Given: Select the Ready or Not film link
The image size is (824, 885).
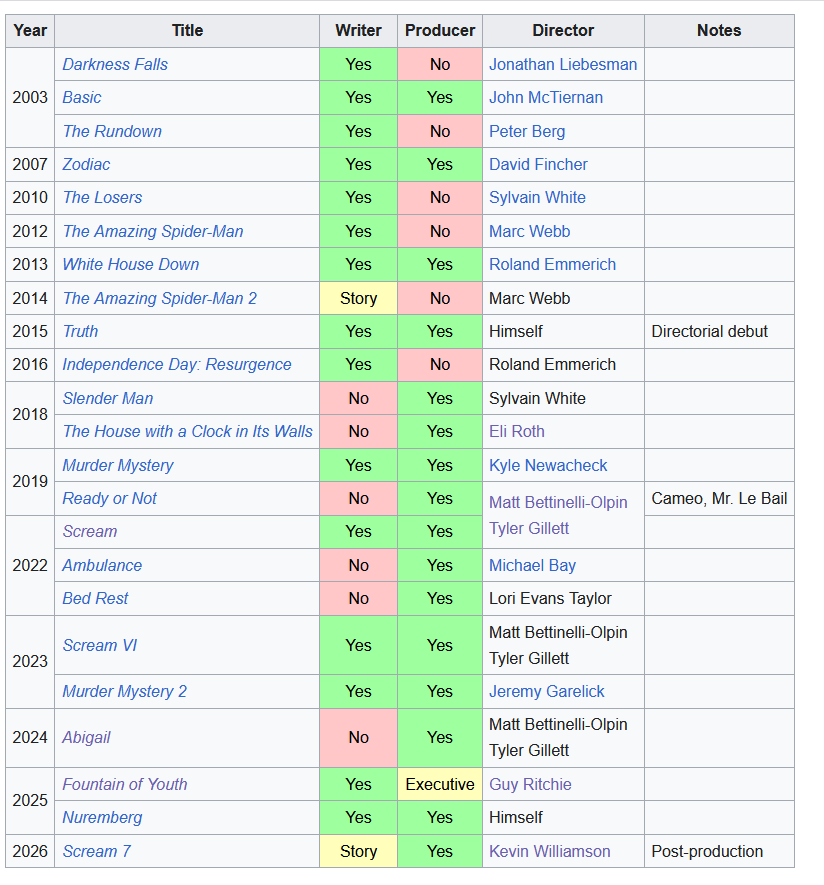Looking at the screenshot, I should 109,498.
